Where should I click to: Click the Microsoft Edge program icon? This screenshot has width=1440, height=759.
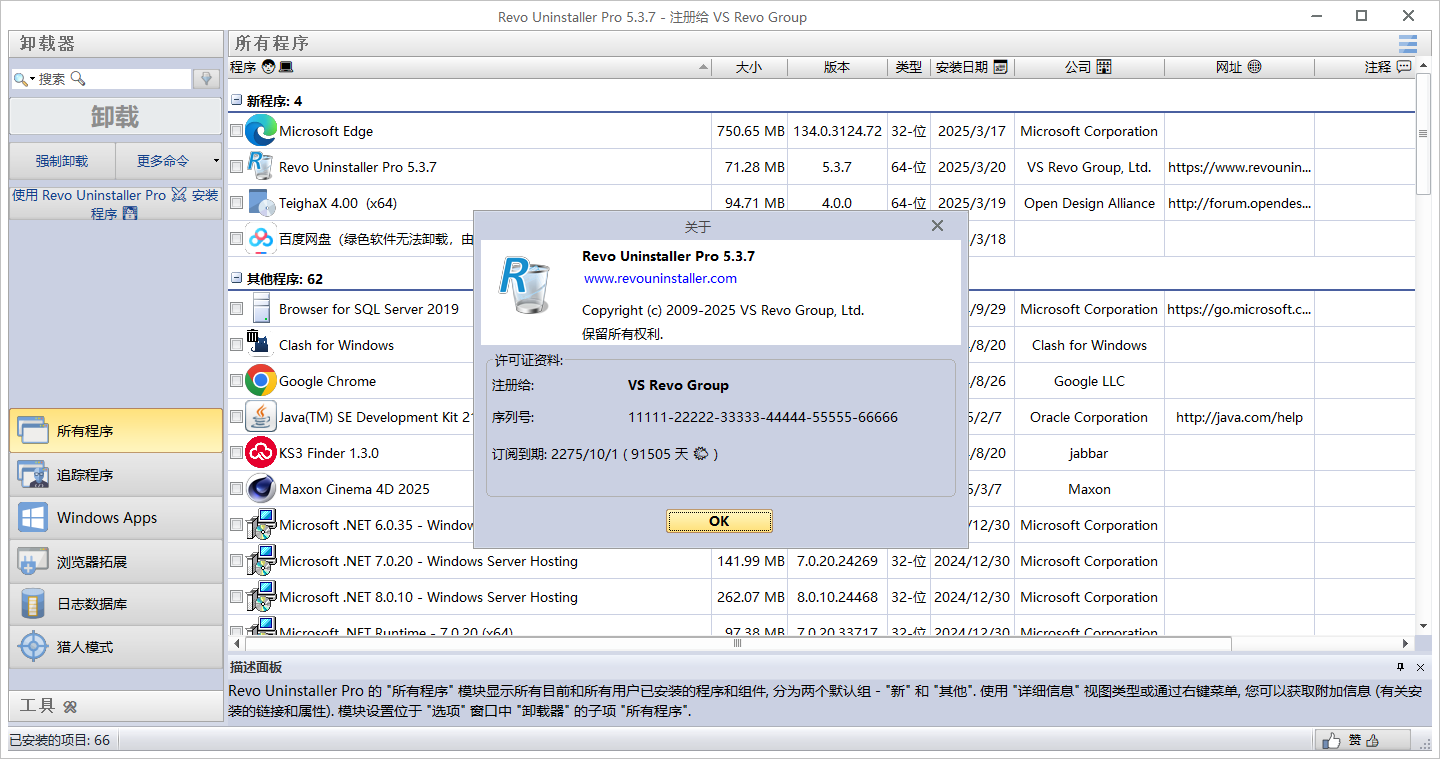[x=261, y=131]
